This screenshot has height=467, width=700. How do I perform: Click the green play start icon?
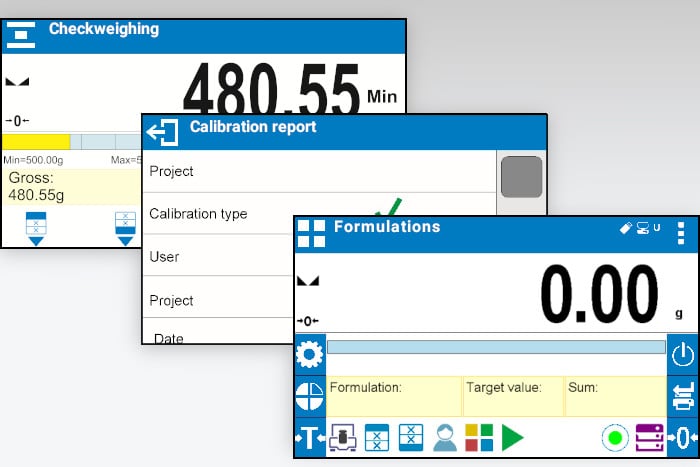(x=512, y=438)
